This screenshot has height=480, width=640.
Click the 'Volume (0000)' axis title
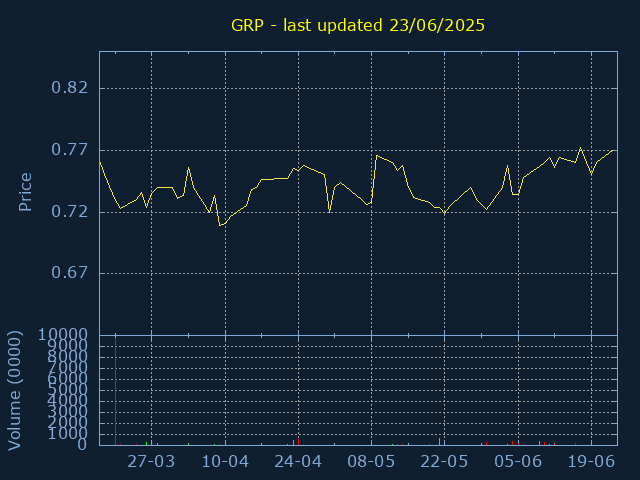14,391
